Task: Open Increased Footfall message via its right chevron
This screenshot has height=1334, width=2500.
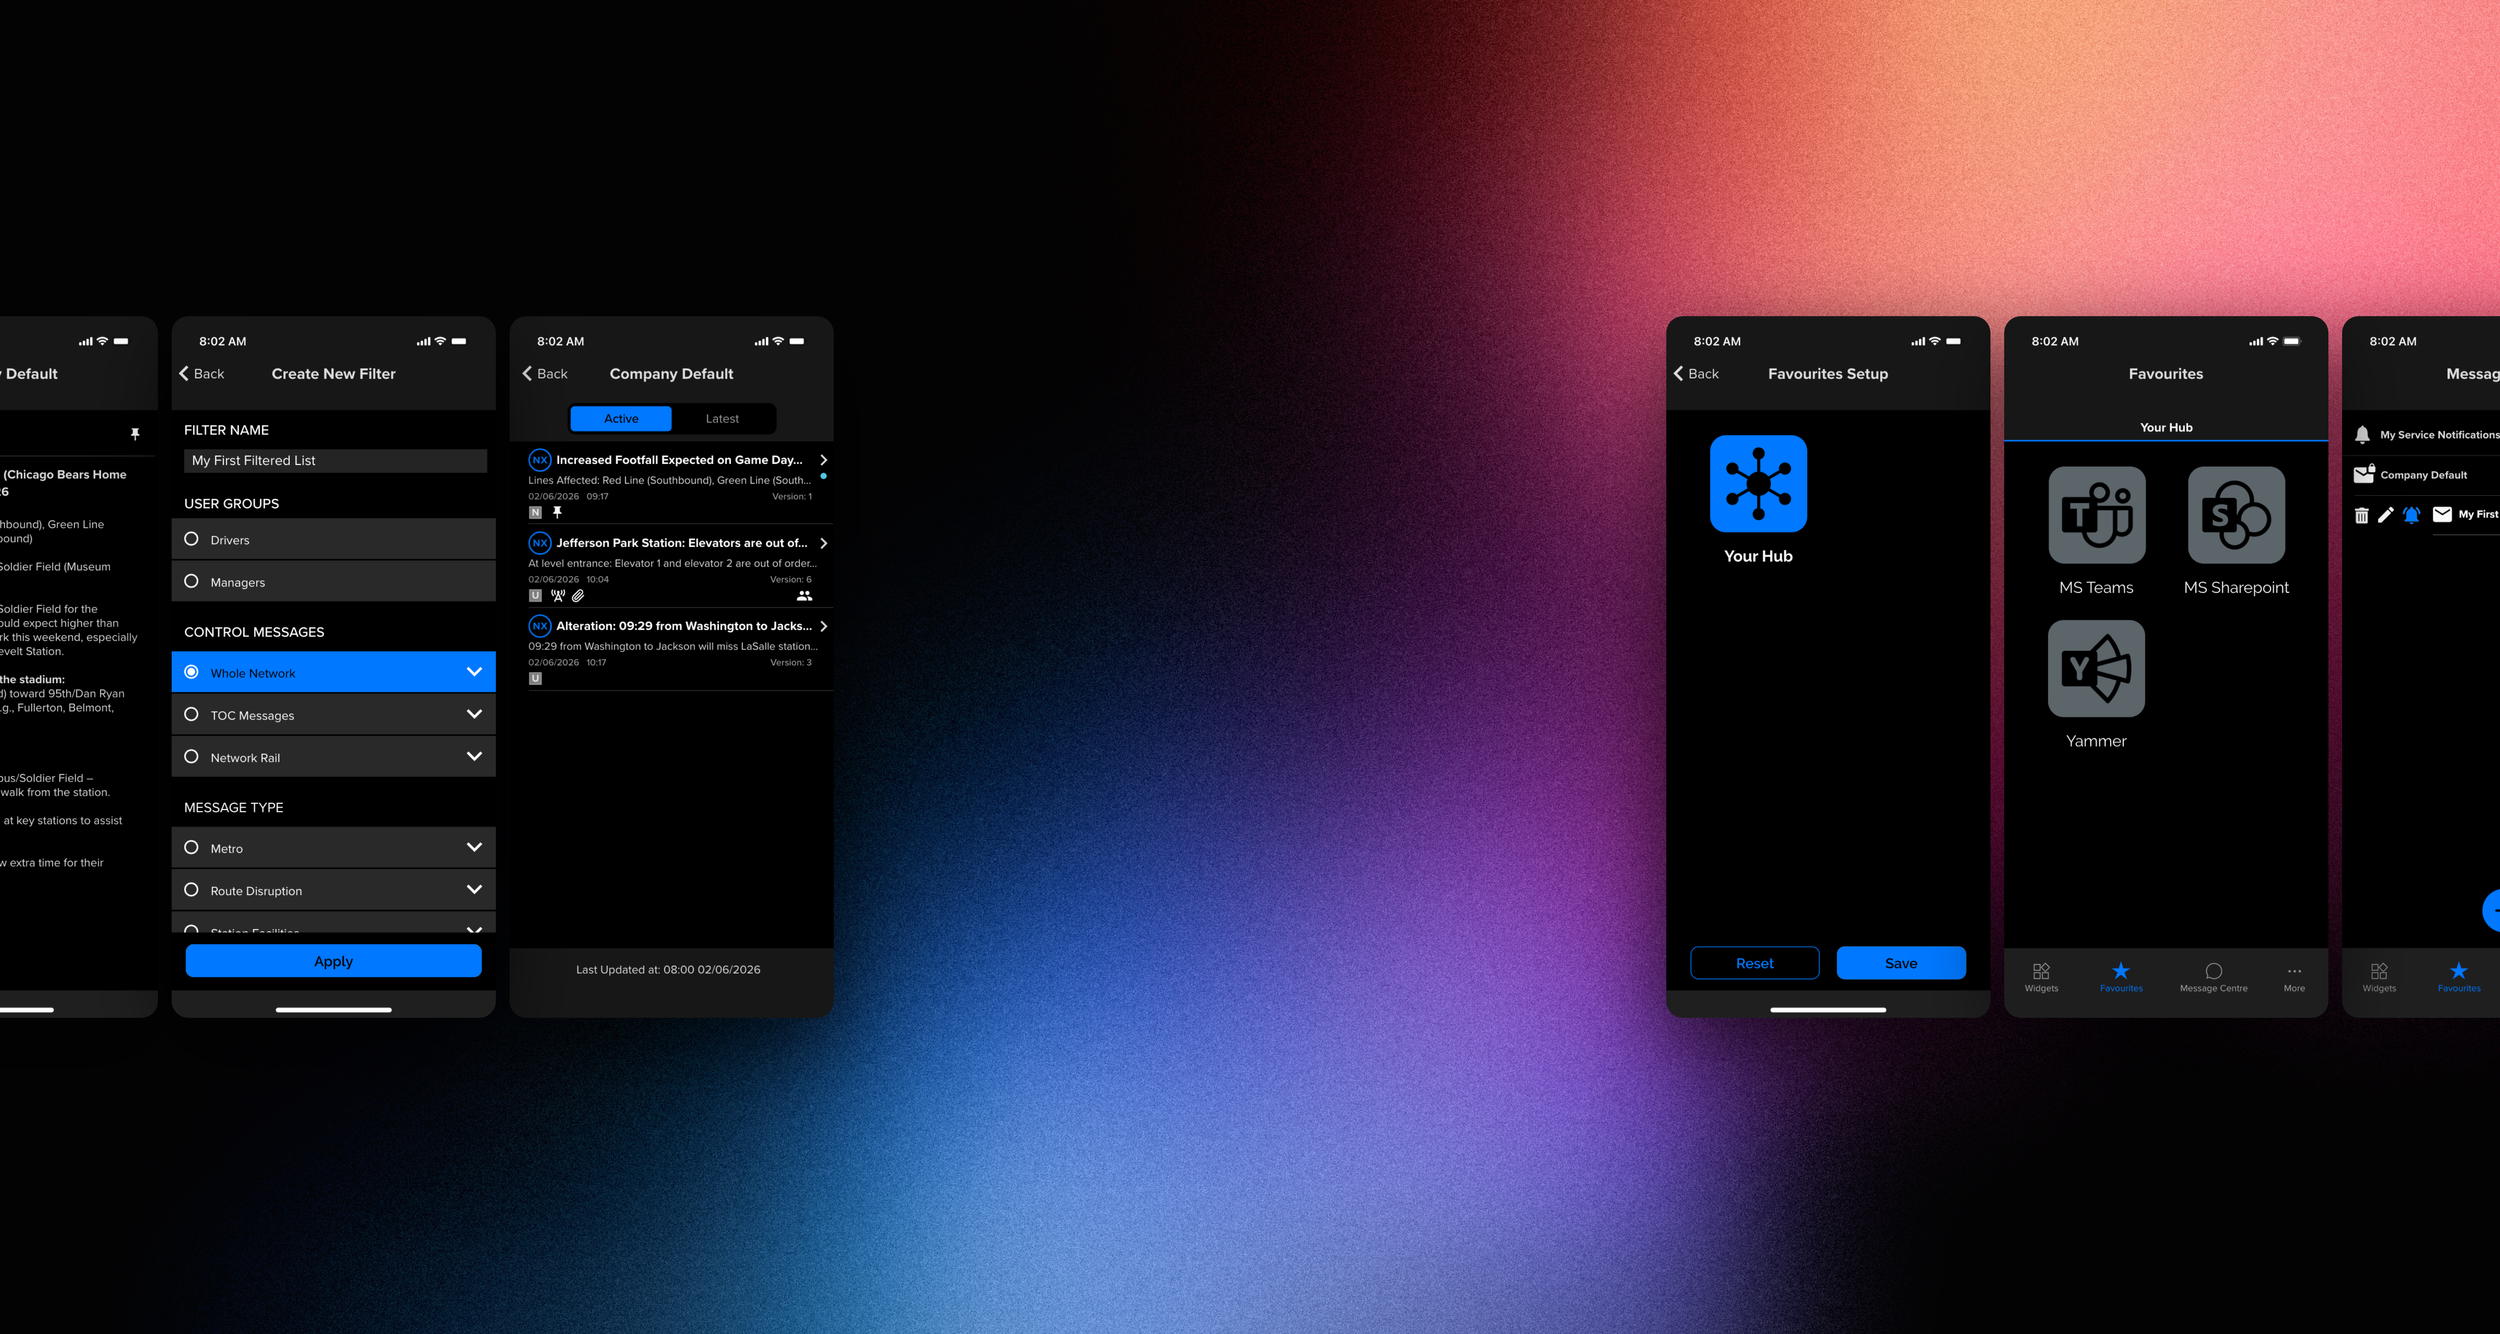Action: (x=823, y=460)
